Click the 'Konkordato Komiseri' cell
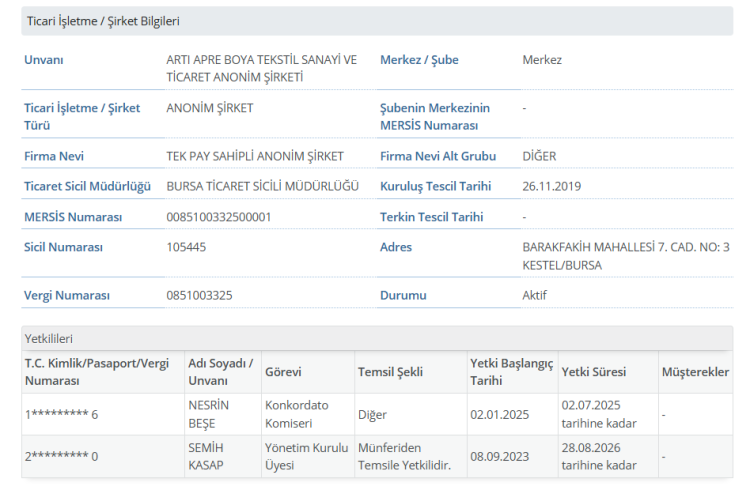 [x=296, y=414]
